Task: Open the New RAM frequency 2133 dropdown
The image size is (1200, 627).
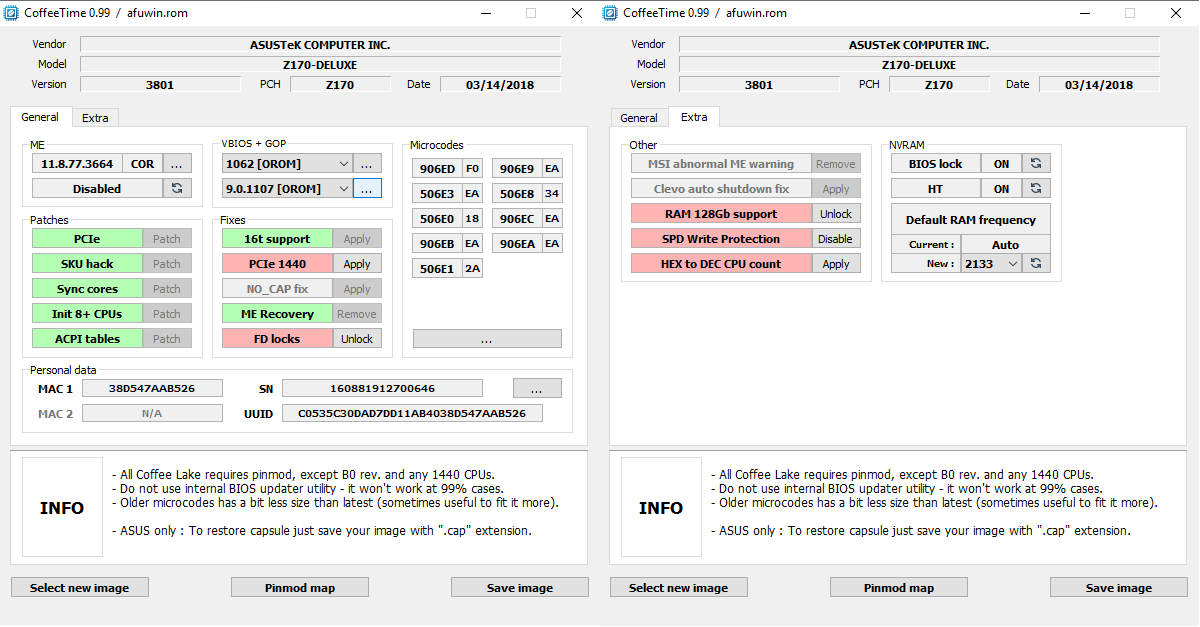Action: pos(1013,263)
